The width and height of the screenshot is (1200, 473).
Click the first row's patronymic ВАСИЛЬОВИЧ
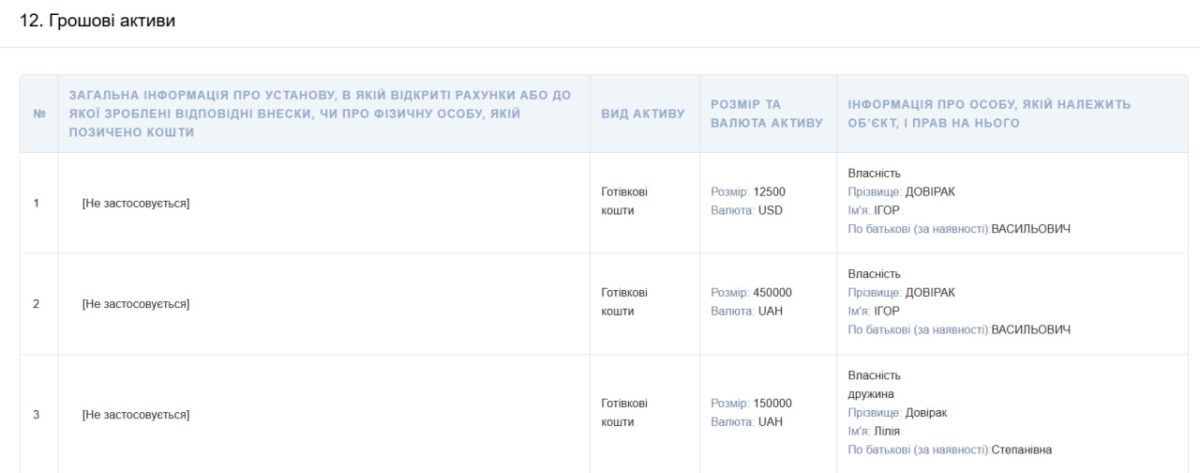[1030, 230]
